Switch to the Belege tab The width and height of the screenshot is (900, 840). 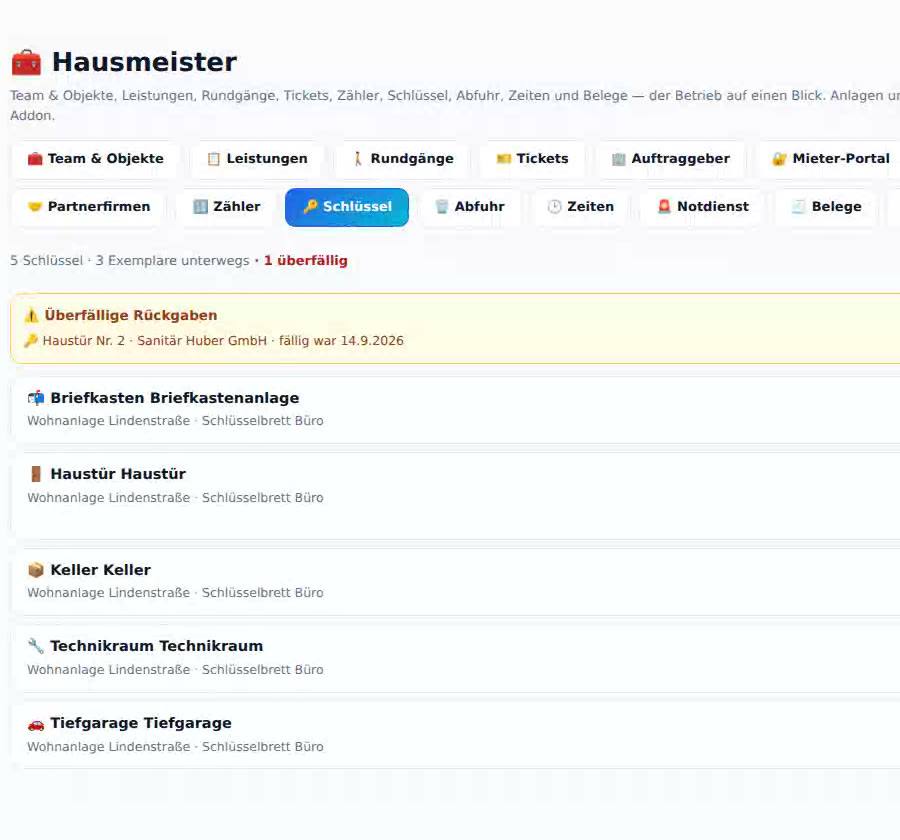point(827,207)
